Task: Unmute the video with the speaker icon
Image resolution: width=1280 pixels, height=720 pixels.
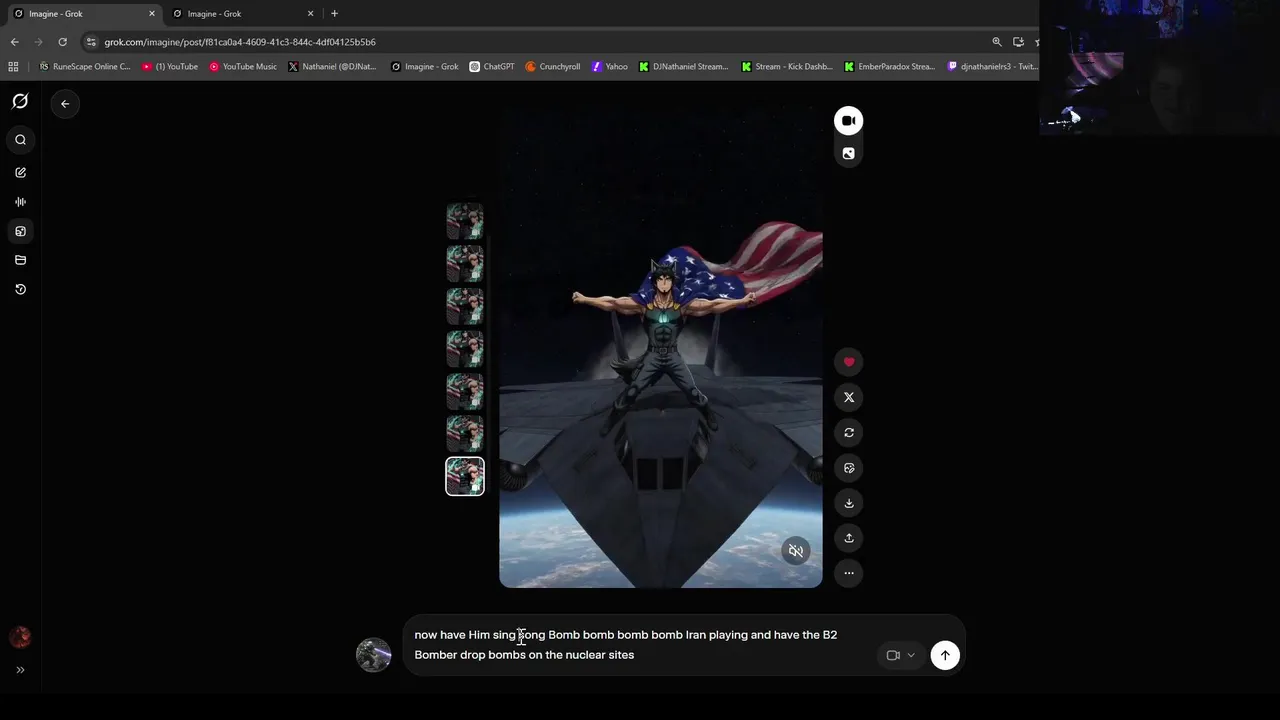Action: point(796,551)
